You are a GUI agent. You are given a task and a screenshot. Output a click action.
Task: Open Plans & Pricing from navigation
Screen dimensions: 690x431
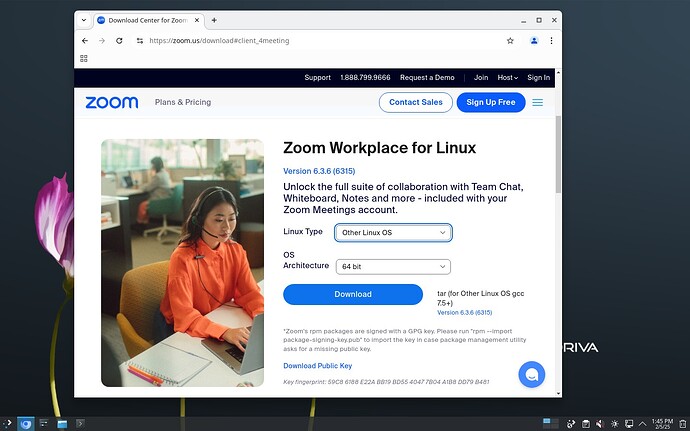[183, 102]
